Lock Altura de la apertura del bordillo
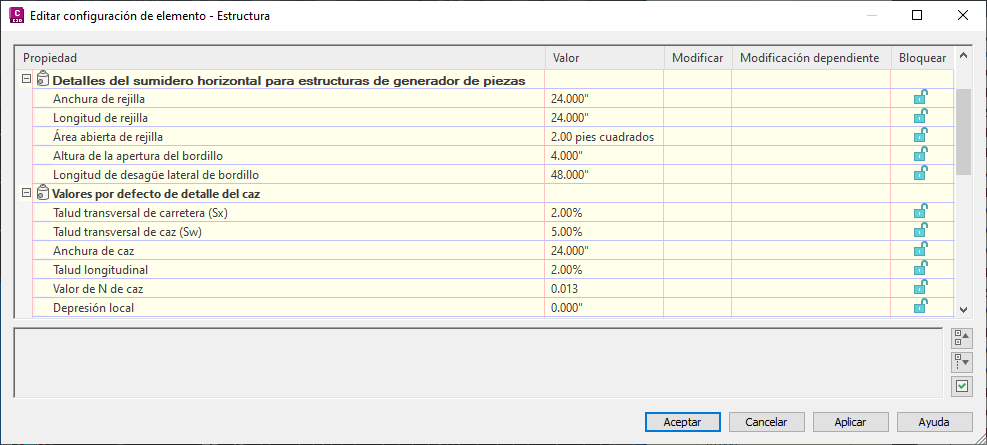Screen dimensions: 987x445 pyautogui.click(x=920, y=155)
